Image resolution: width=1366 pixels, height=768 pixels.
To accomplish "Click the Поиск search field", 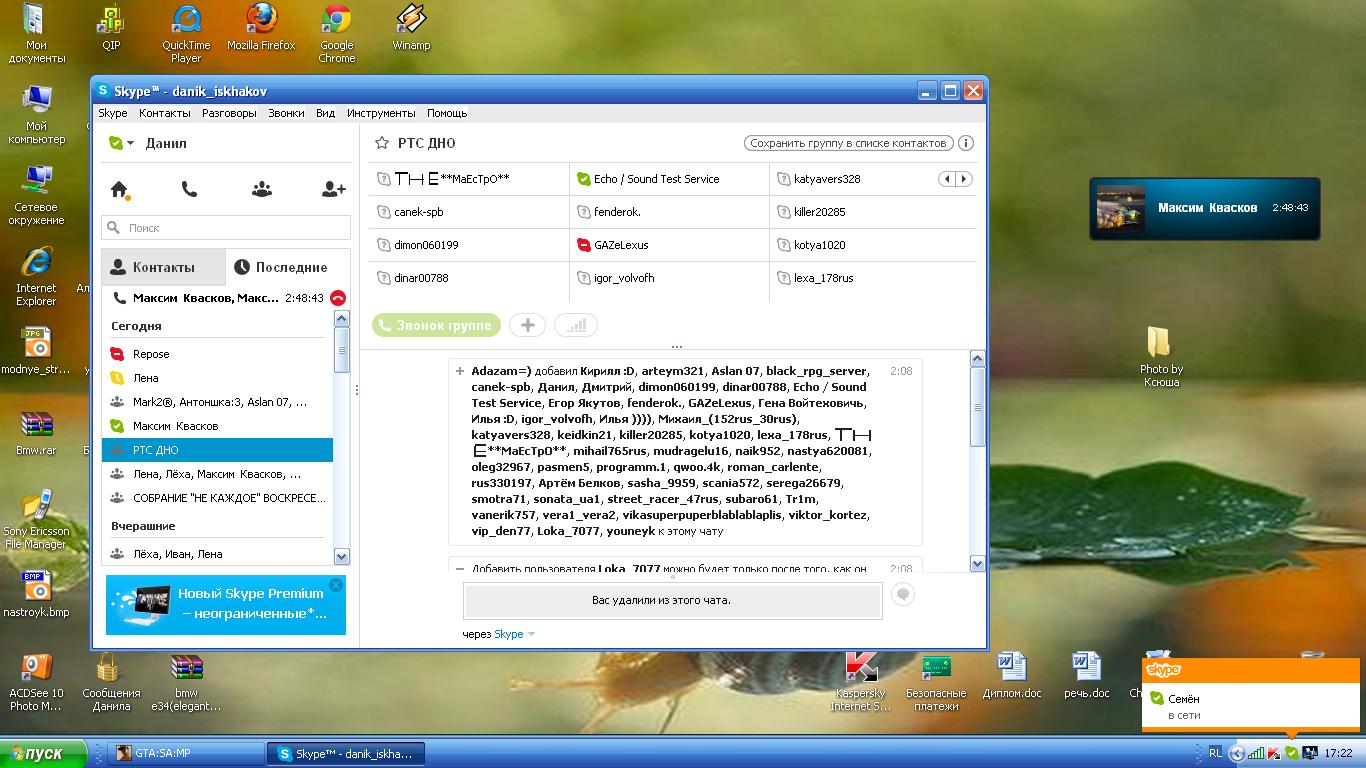I will point(226,228).
